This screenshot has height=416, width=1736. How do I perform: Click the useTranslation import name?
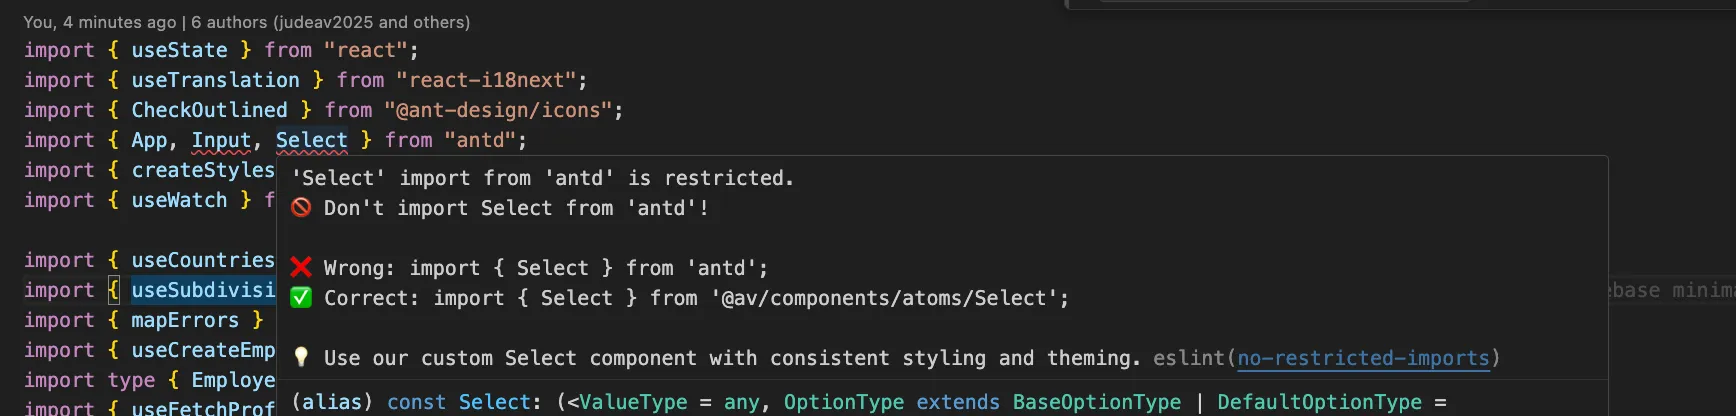click(x=215, y=80)
